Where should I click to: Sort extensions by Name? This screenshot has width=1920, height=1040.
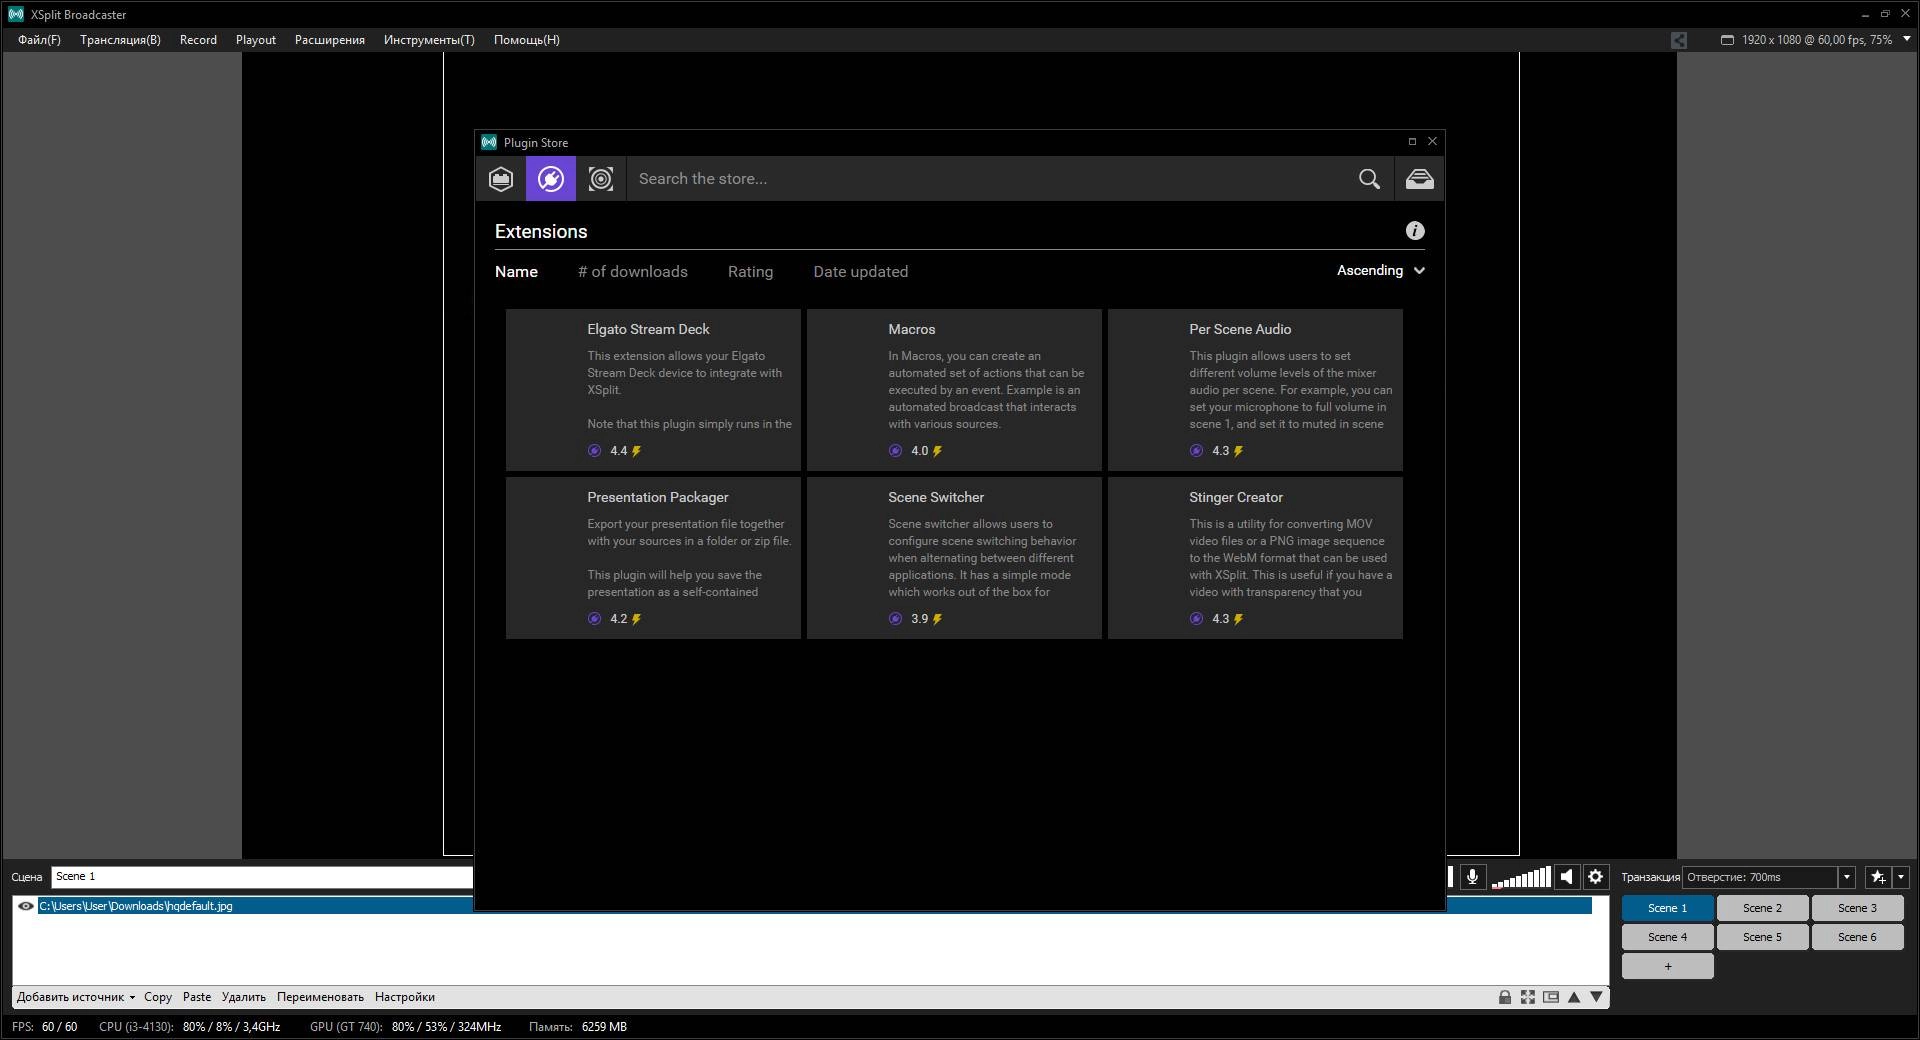[516, 272]
